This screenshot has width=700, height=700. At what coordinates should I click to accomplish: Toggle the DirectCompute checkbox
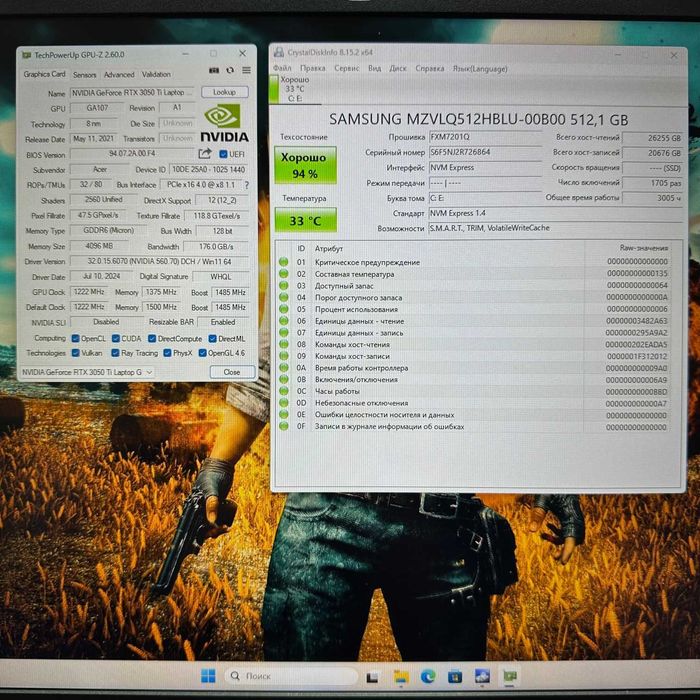pos(152,338)
